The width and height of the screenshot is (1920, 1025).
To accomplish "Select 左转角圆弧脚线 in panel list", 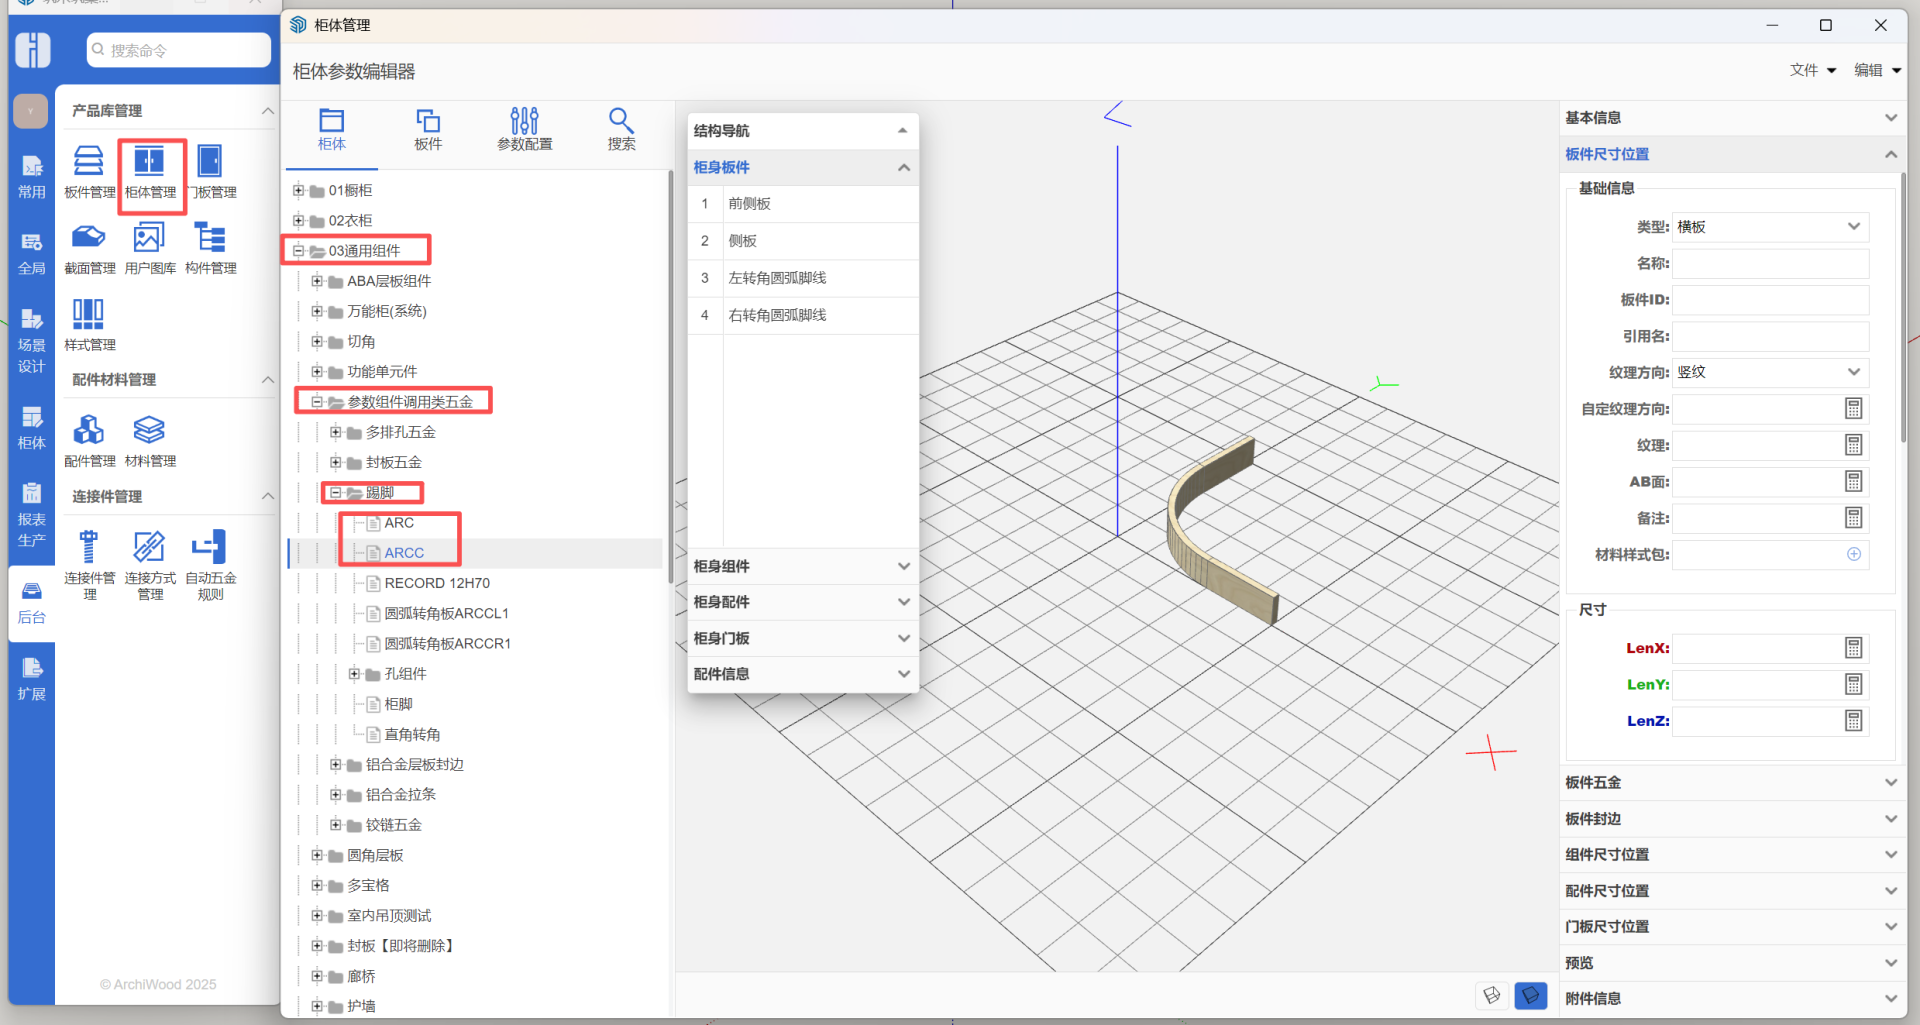I will click(x=777, y=278).
